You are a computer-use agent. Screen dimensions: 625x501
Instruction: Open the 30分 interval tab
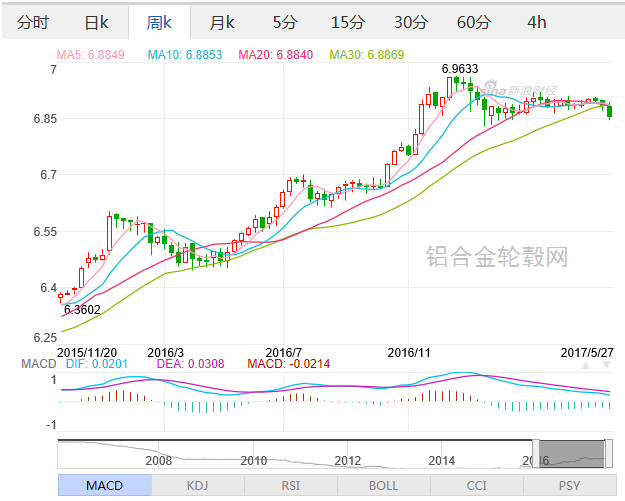(411, 22)
